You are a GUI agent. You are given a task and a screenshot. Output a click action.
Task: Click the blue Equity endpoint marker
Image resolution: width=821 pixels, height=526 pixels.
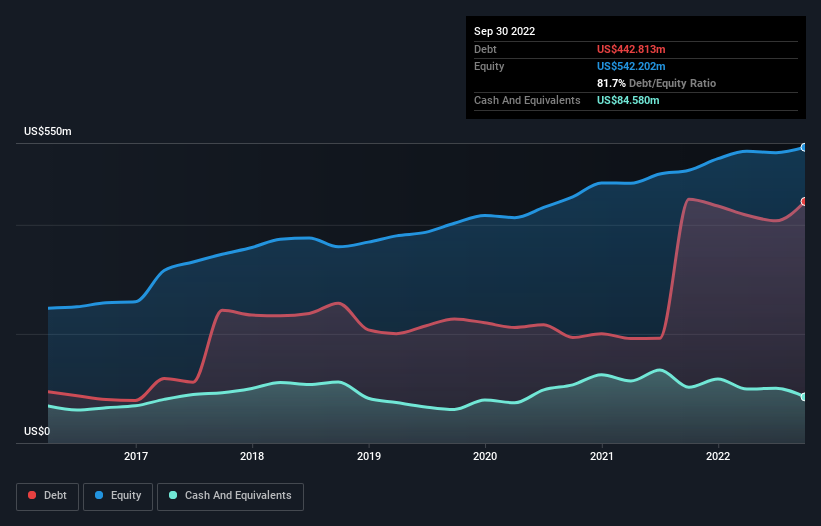[x=804, y=148]
